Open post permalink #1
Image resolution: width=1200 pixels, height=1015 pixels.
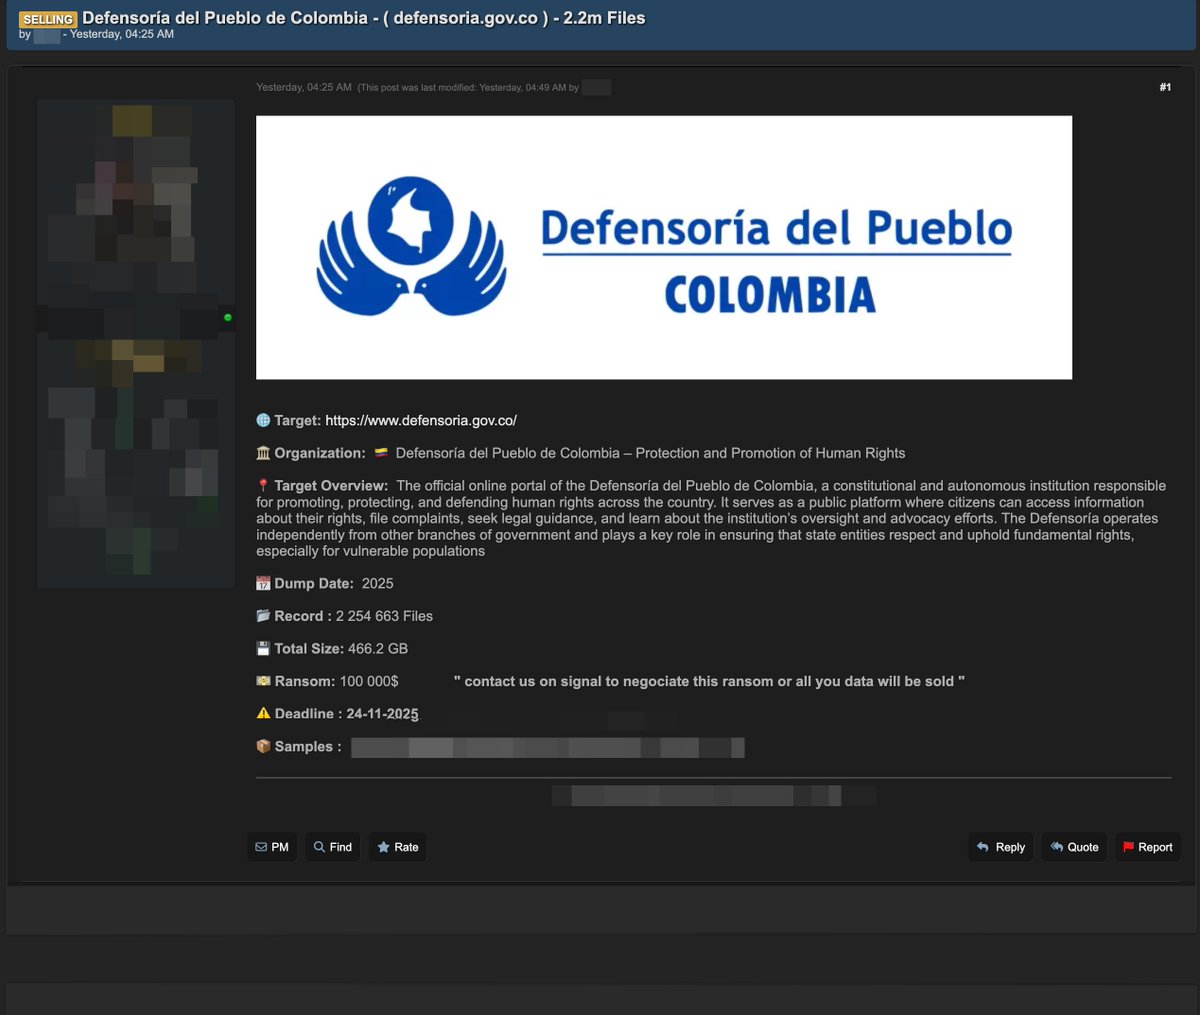(x=1165, y=87)
